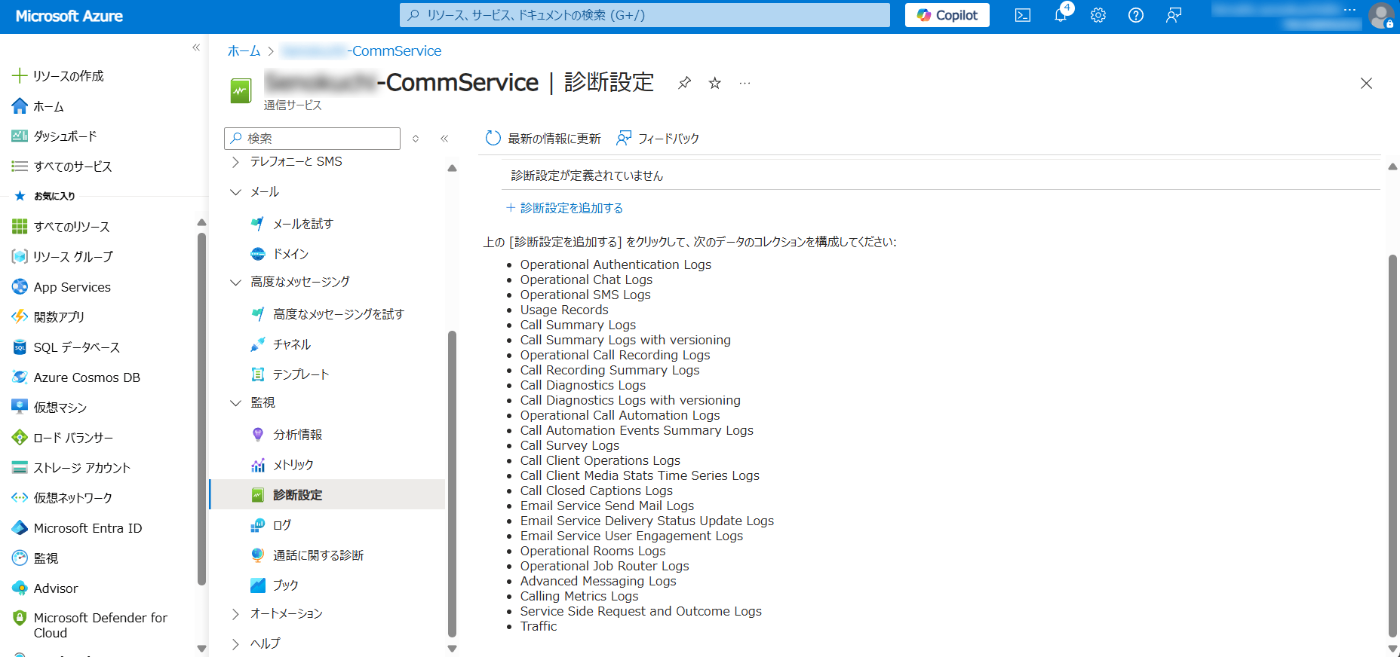Open リソース グループ in favorites
This screenshot has width=1400, height=657.
(62, 257)
